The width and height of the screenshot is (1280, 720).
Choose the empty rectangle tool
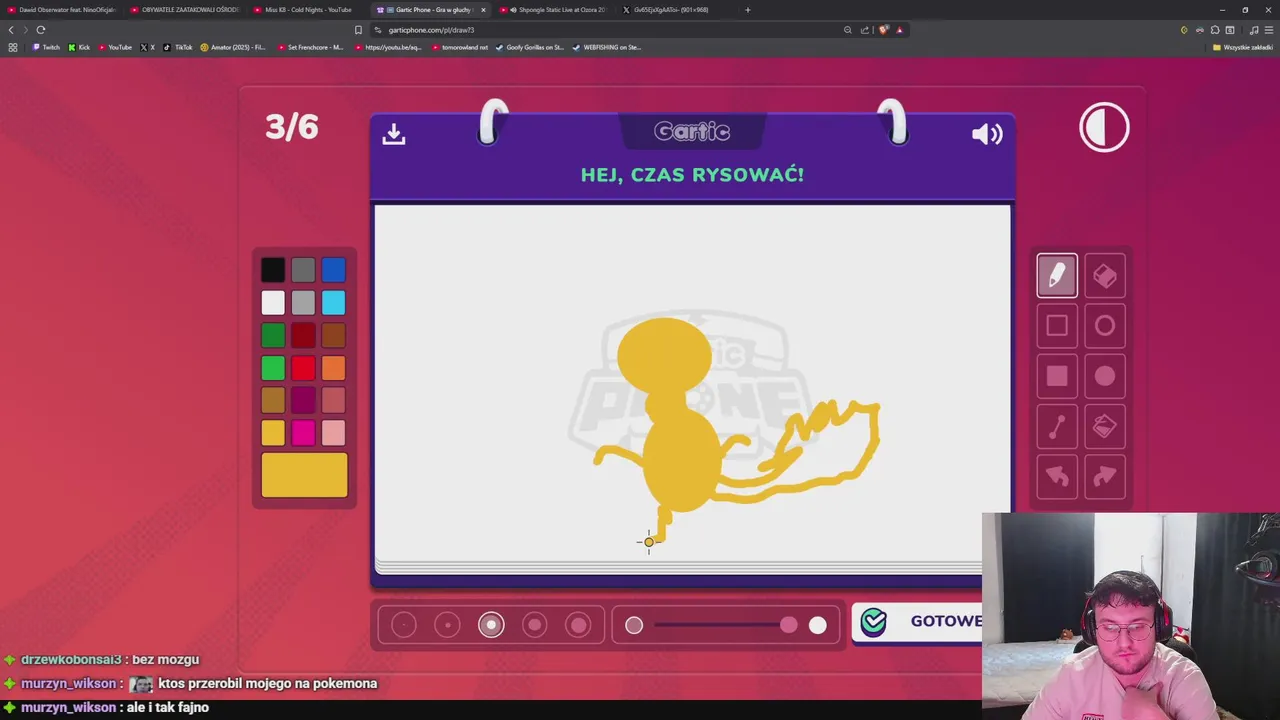coord(1057,326)
